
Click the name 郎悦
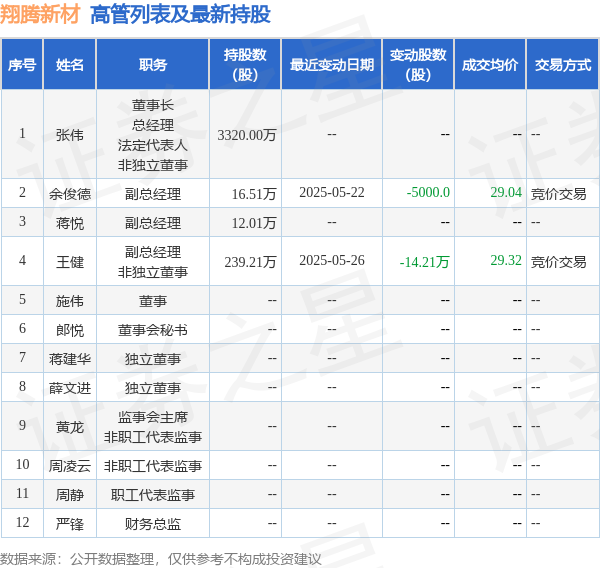click(70, 330)
